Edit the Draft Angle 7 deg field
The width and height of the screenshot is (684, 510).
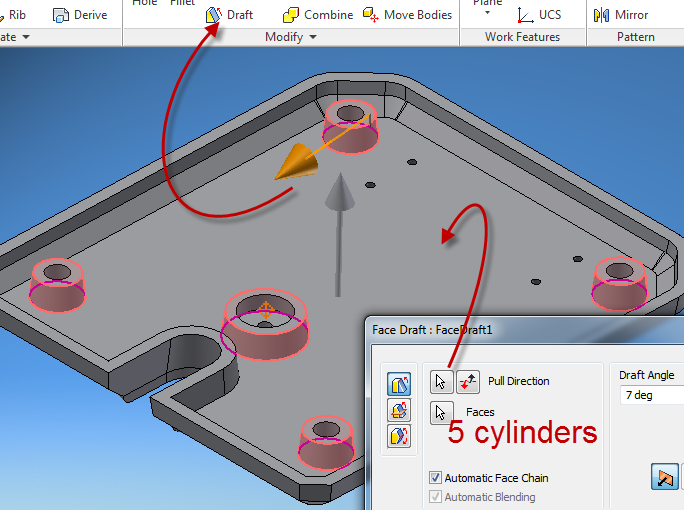click(652, 395)
